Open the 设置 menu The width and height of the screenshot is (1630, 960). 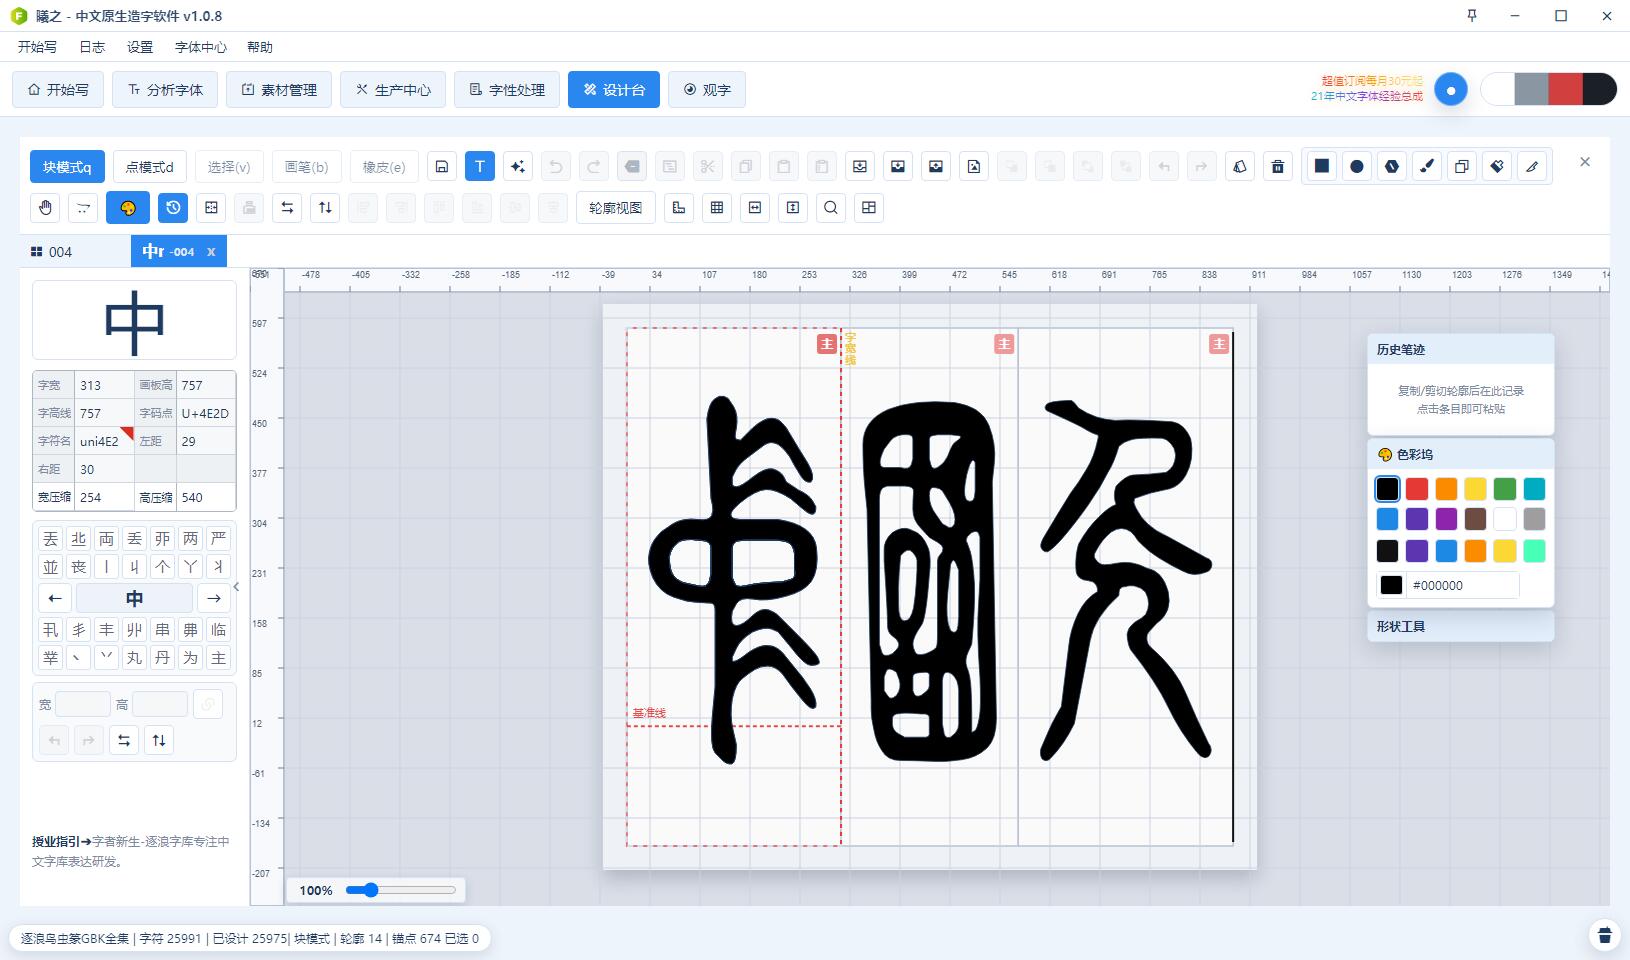pyautogui.click(x=140, y=47)
